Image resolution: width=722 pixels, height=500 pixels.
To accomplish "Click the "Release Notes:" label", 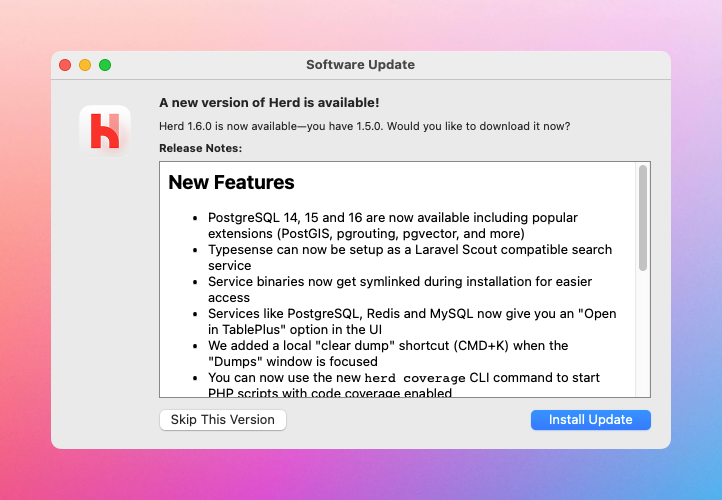I will point(200,148).
